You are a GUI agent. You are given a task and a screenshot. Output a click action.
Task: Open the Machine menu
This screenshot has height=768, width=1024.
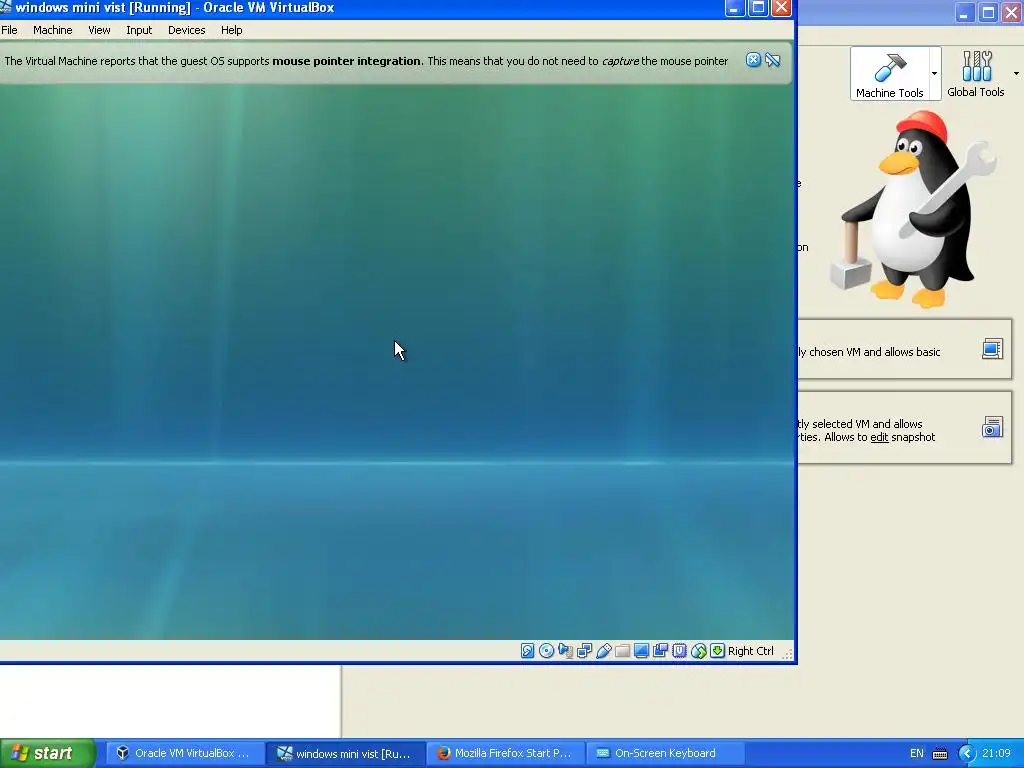[x=53, y=30]
